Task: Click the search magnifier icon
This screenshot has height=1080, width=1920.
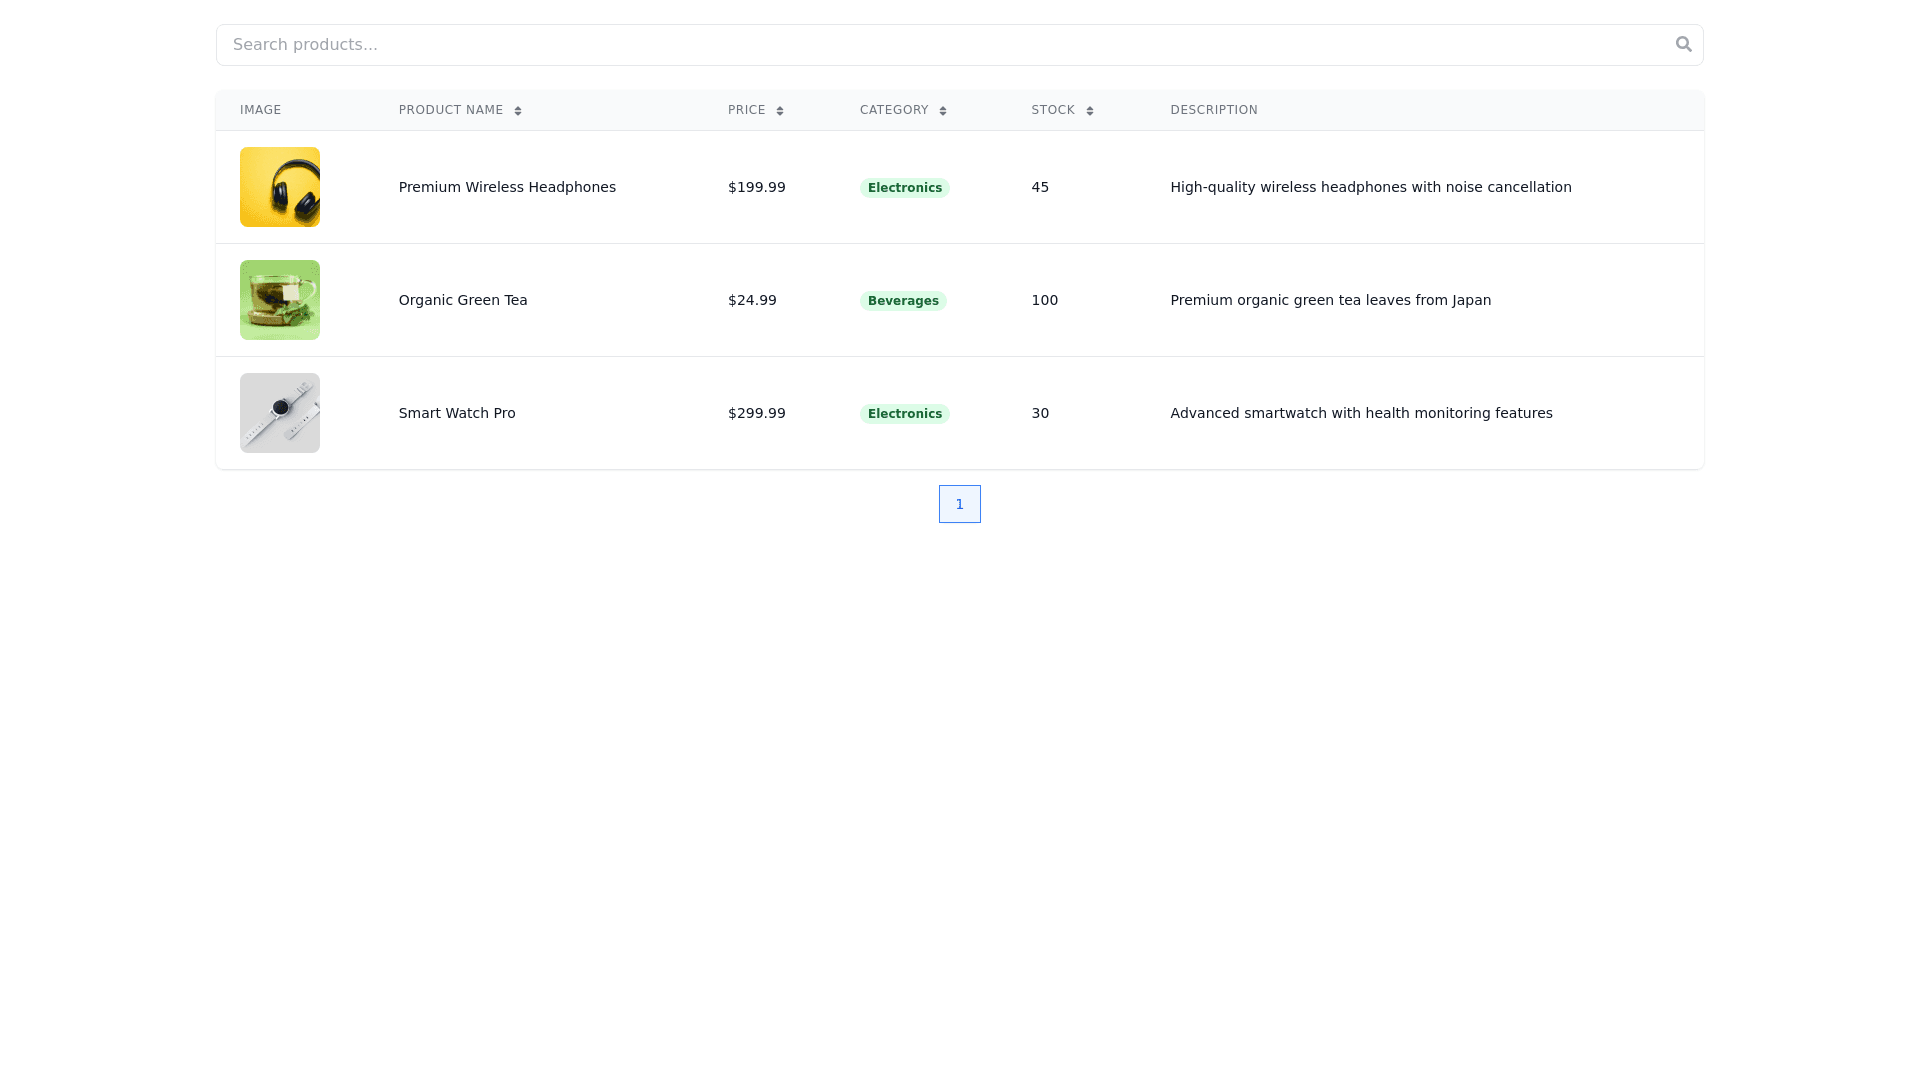Action: (x=1683, y=44)
